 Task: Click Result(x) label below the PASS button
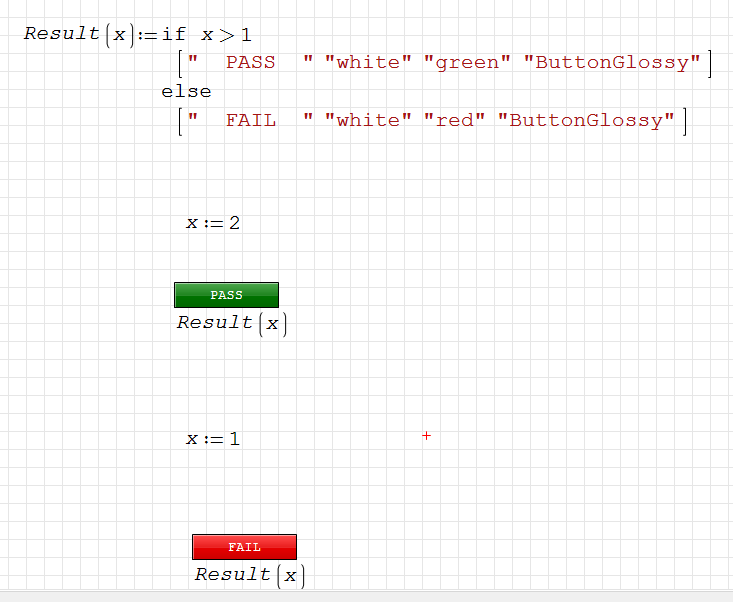(x=232, y=323)
